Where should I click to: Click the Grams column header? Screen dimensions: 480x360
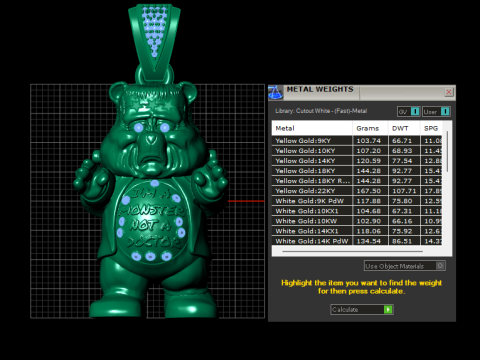pyautogui.click(x=370, y=128)
